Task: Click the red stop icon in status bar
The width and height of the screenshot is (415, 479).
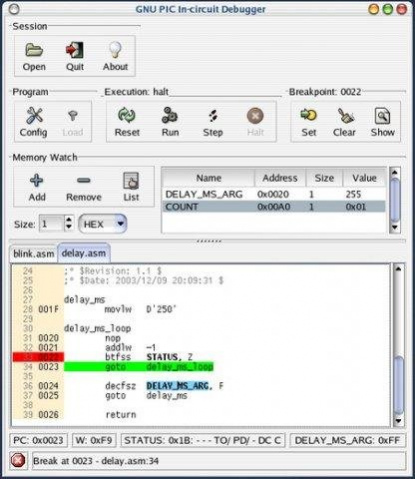Action: (x=18, y=461)
